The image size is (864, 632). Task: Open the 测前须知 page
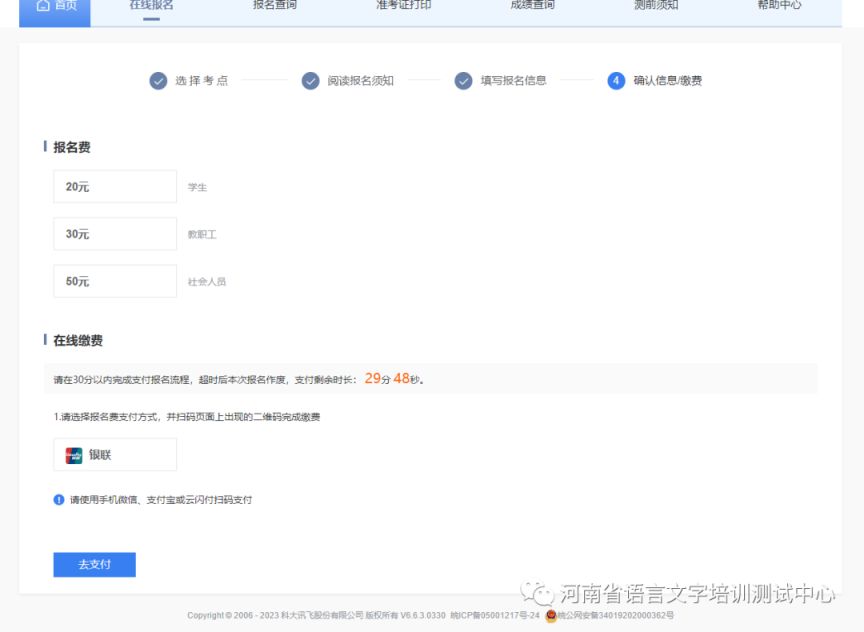[655, 6]
